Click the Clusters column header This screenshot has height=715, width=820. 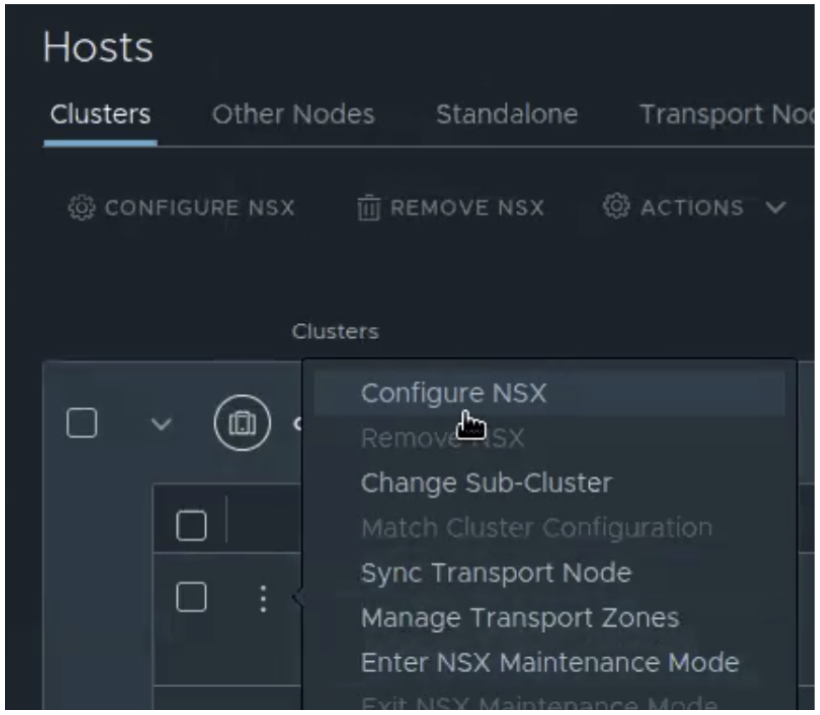(335, 331)
